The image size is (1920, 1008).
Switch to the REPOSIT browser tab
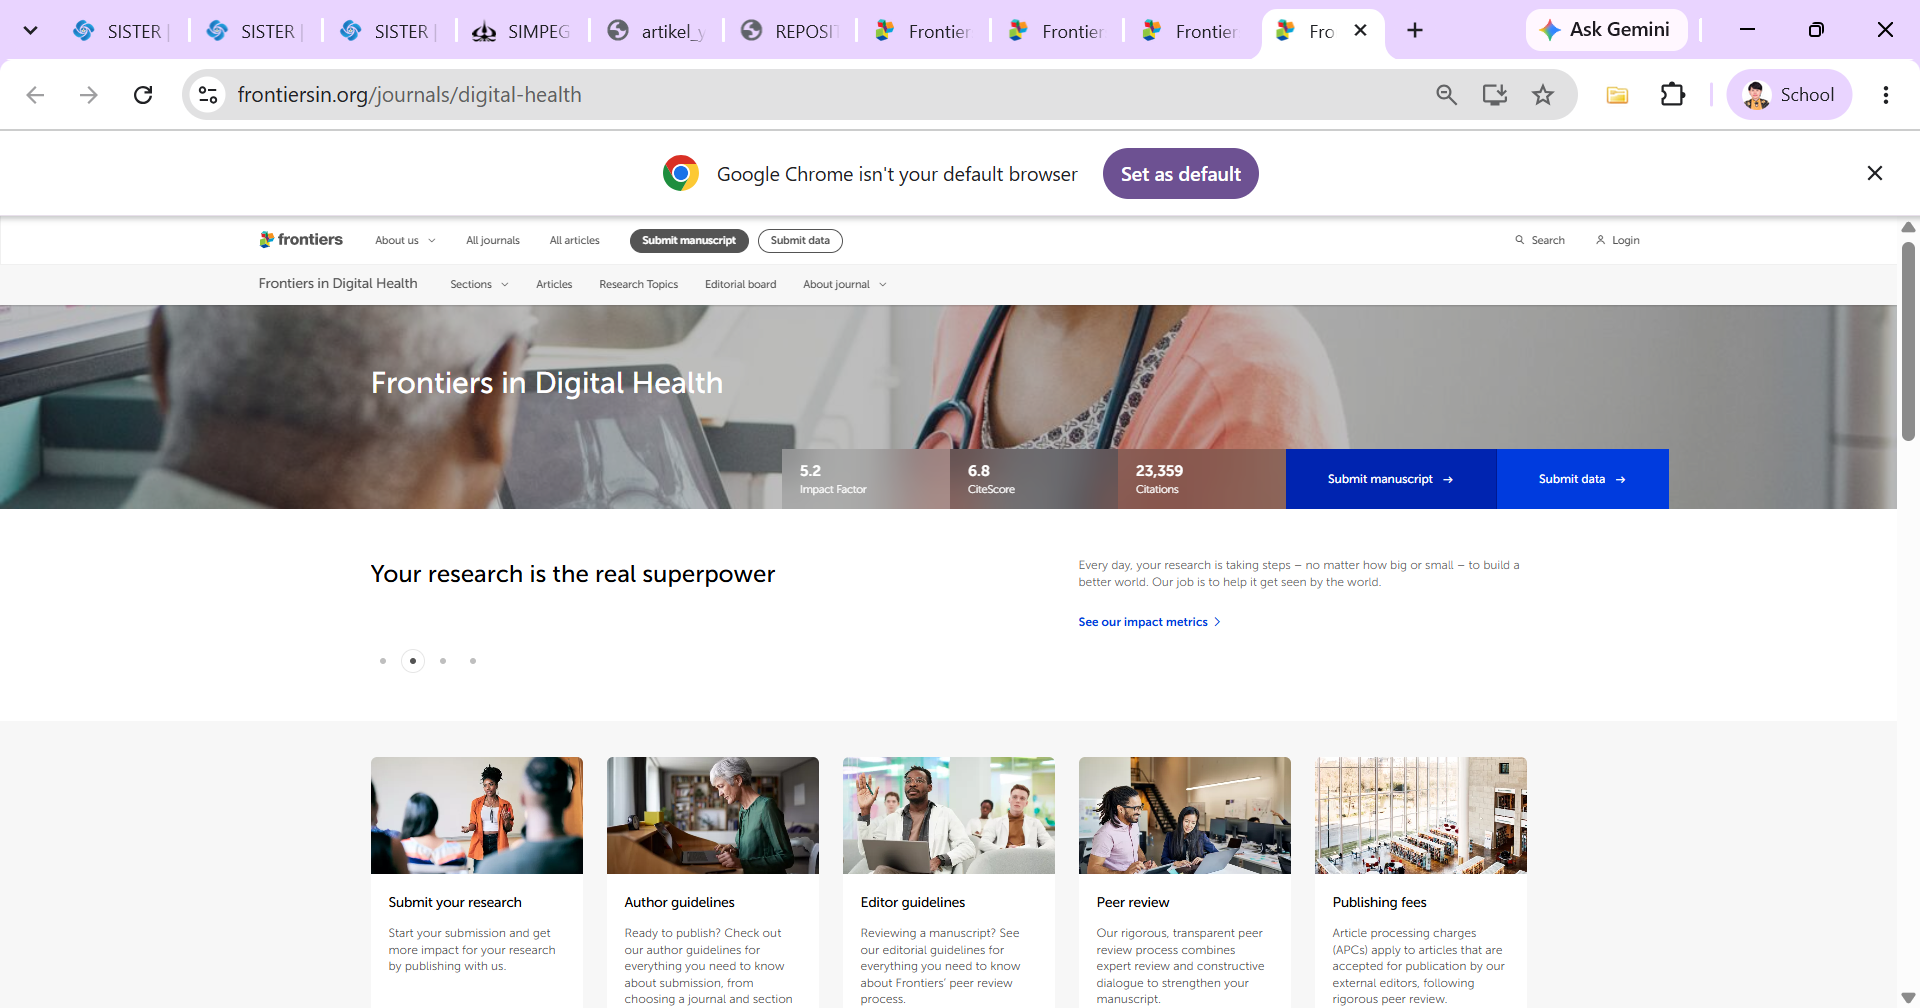coord(791,31)
